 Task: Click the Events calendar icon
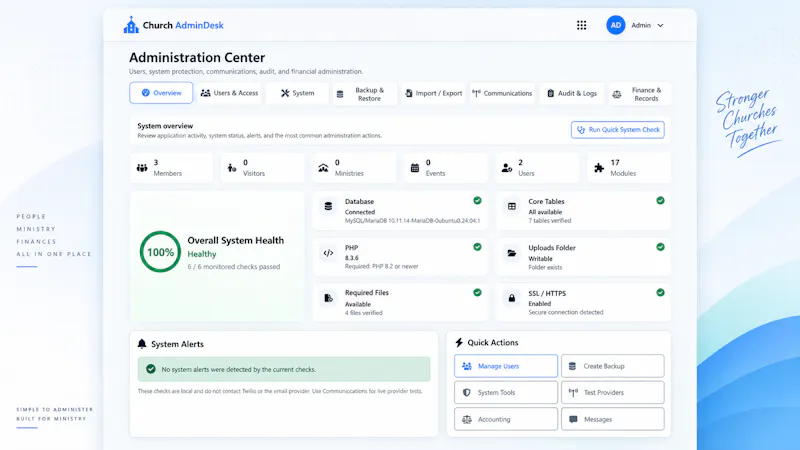pos(415,167)
